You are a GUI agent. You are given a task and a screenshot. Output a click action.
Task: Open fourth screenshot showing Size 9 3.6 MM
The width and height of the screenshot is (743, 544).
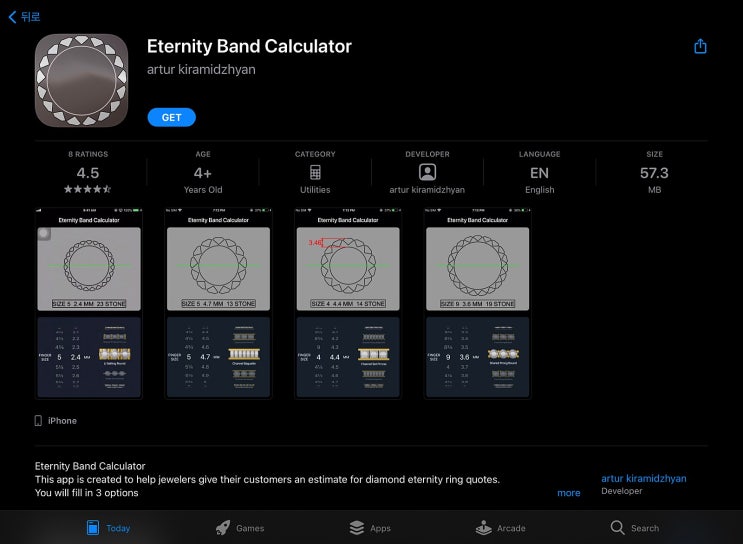[478, 303]
